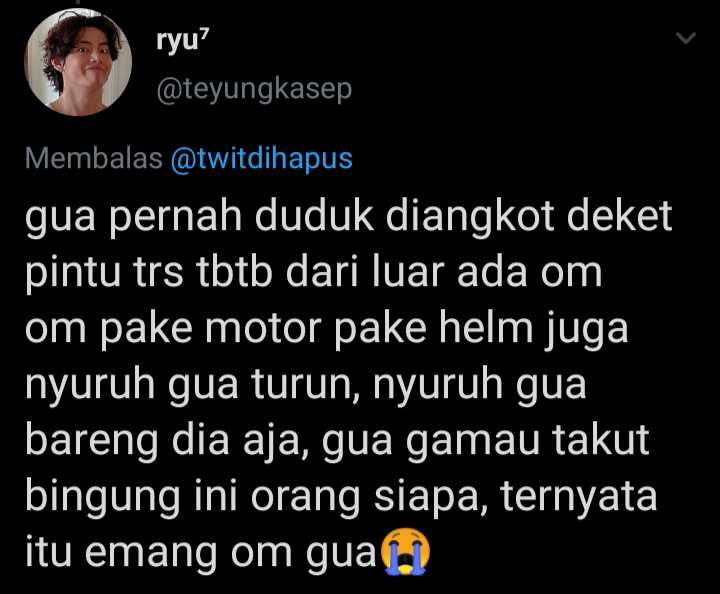Click the tweet line starting with pintu trs
720x594 pixels.
coord(313,273)
